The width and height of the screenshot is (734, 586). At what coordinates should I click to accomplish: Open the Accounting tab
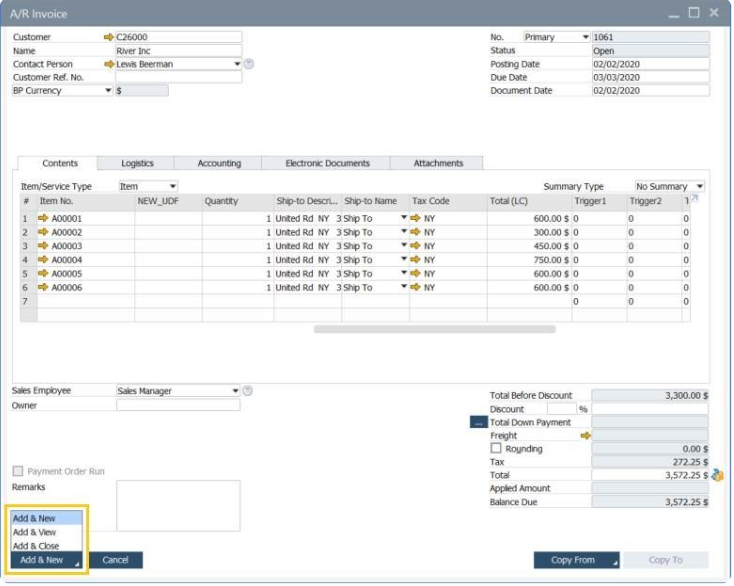(x=219, y=163)
